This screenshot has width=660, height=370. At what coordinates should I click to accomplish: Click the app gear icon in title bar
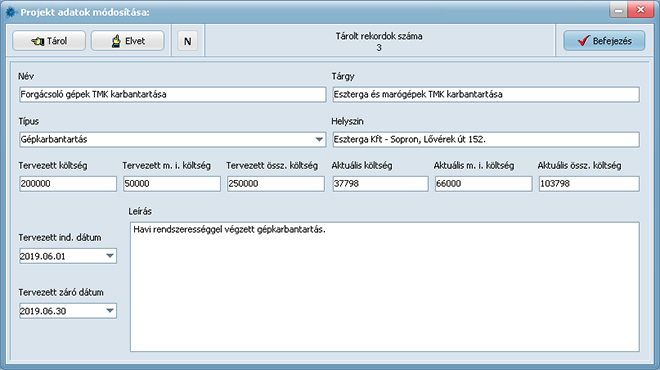click(11, 12)
